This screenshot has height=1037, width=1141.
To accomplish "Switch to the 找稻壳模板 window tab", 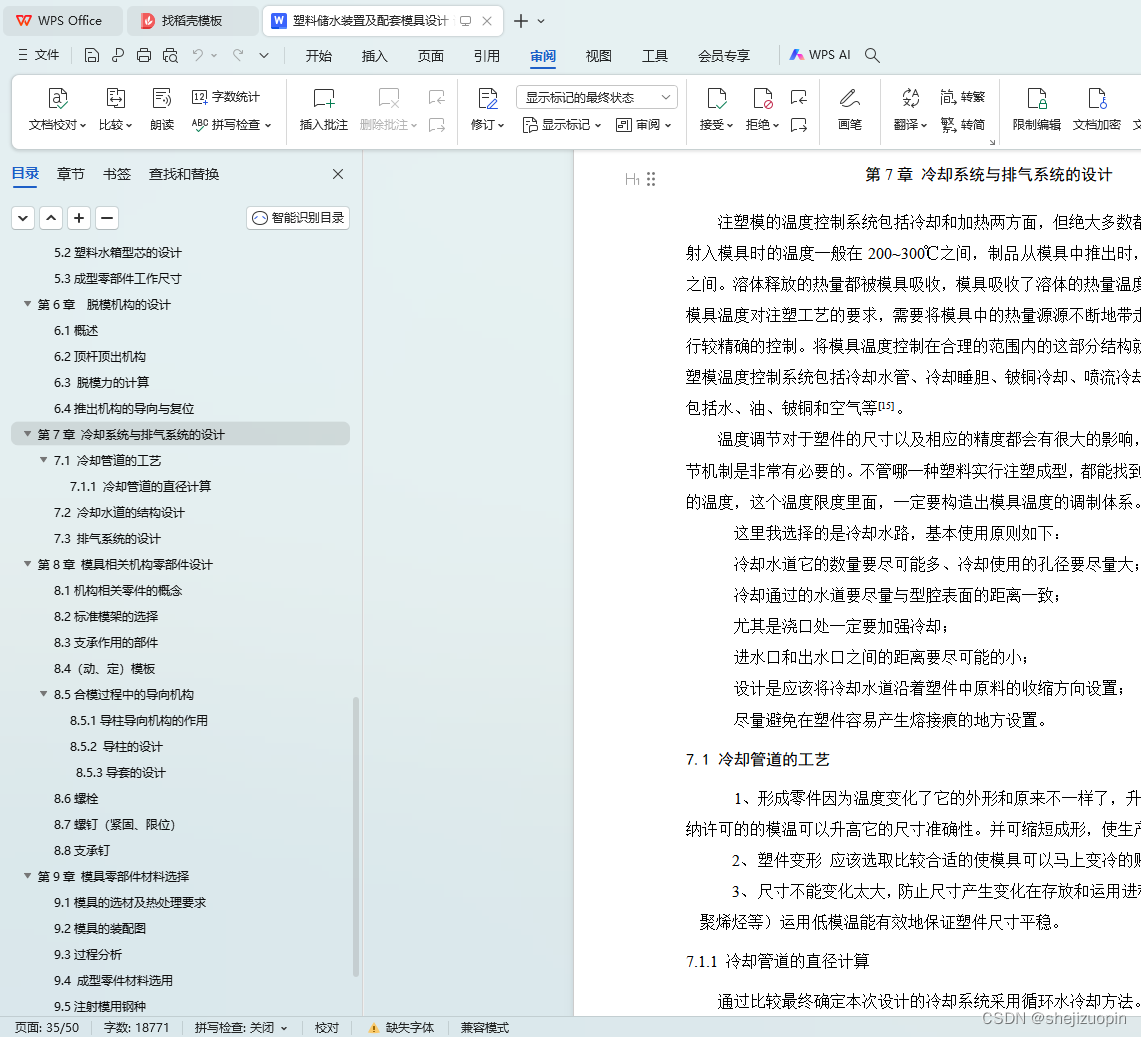I will click(192, 21).
